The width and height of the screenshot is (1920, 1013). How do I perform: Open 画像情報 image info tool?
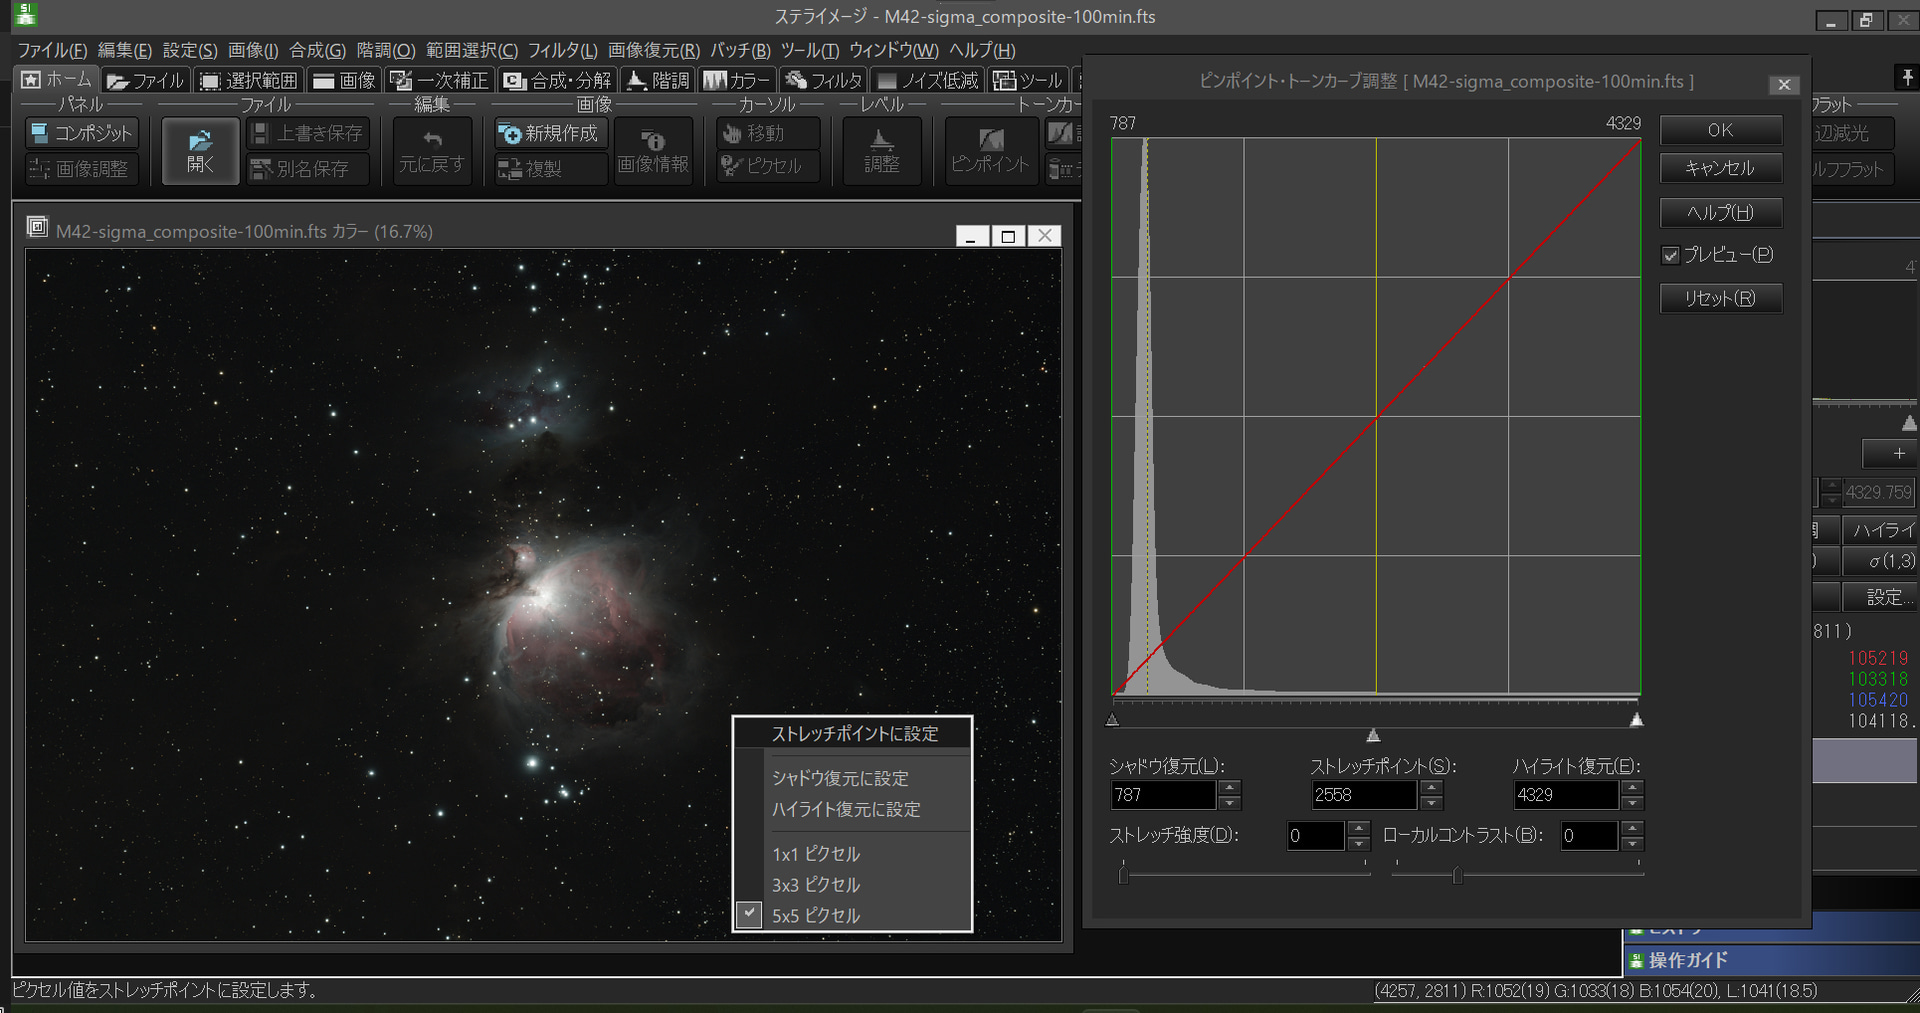652,150
